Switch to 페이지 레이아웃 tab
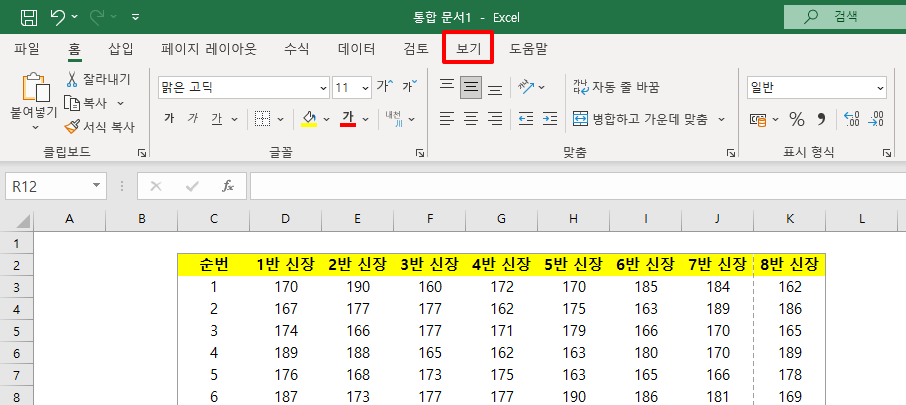The image size is (906, 405). tap(209, 49)
